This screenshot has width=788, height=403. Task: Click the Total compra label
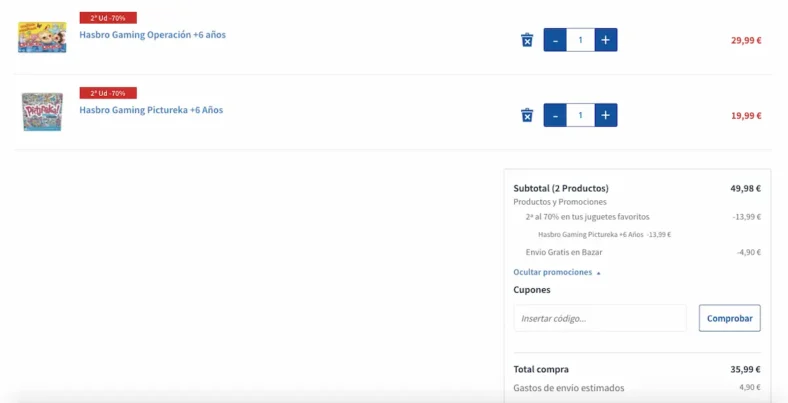[541, 369]
